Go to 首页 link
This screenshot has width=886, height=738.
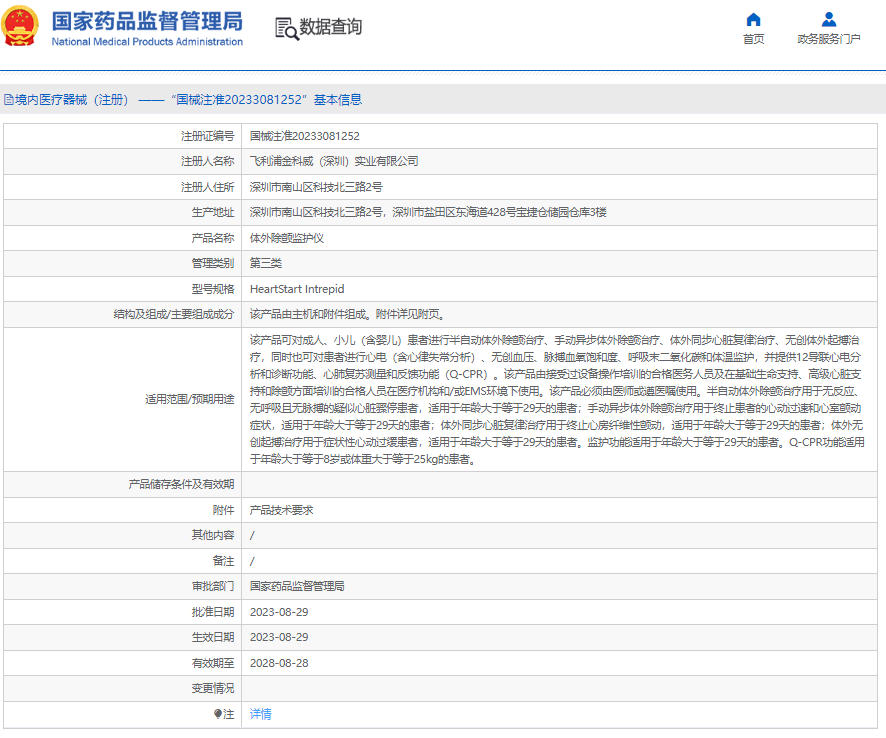(x=753, y=39)
